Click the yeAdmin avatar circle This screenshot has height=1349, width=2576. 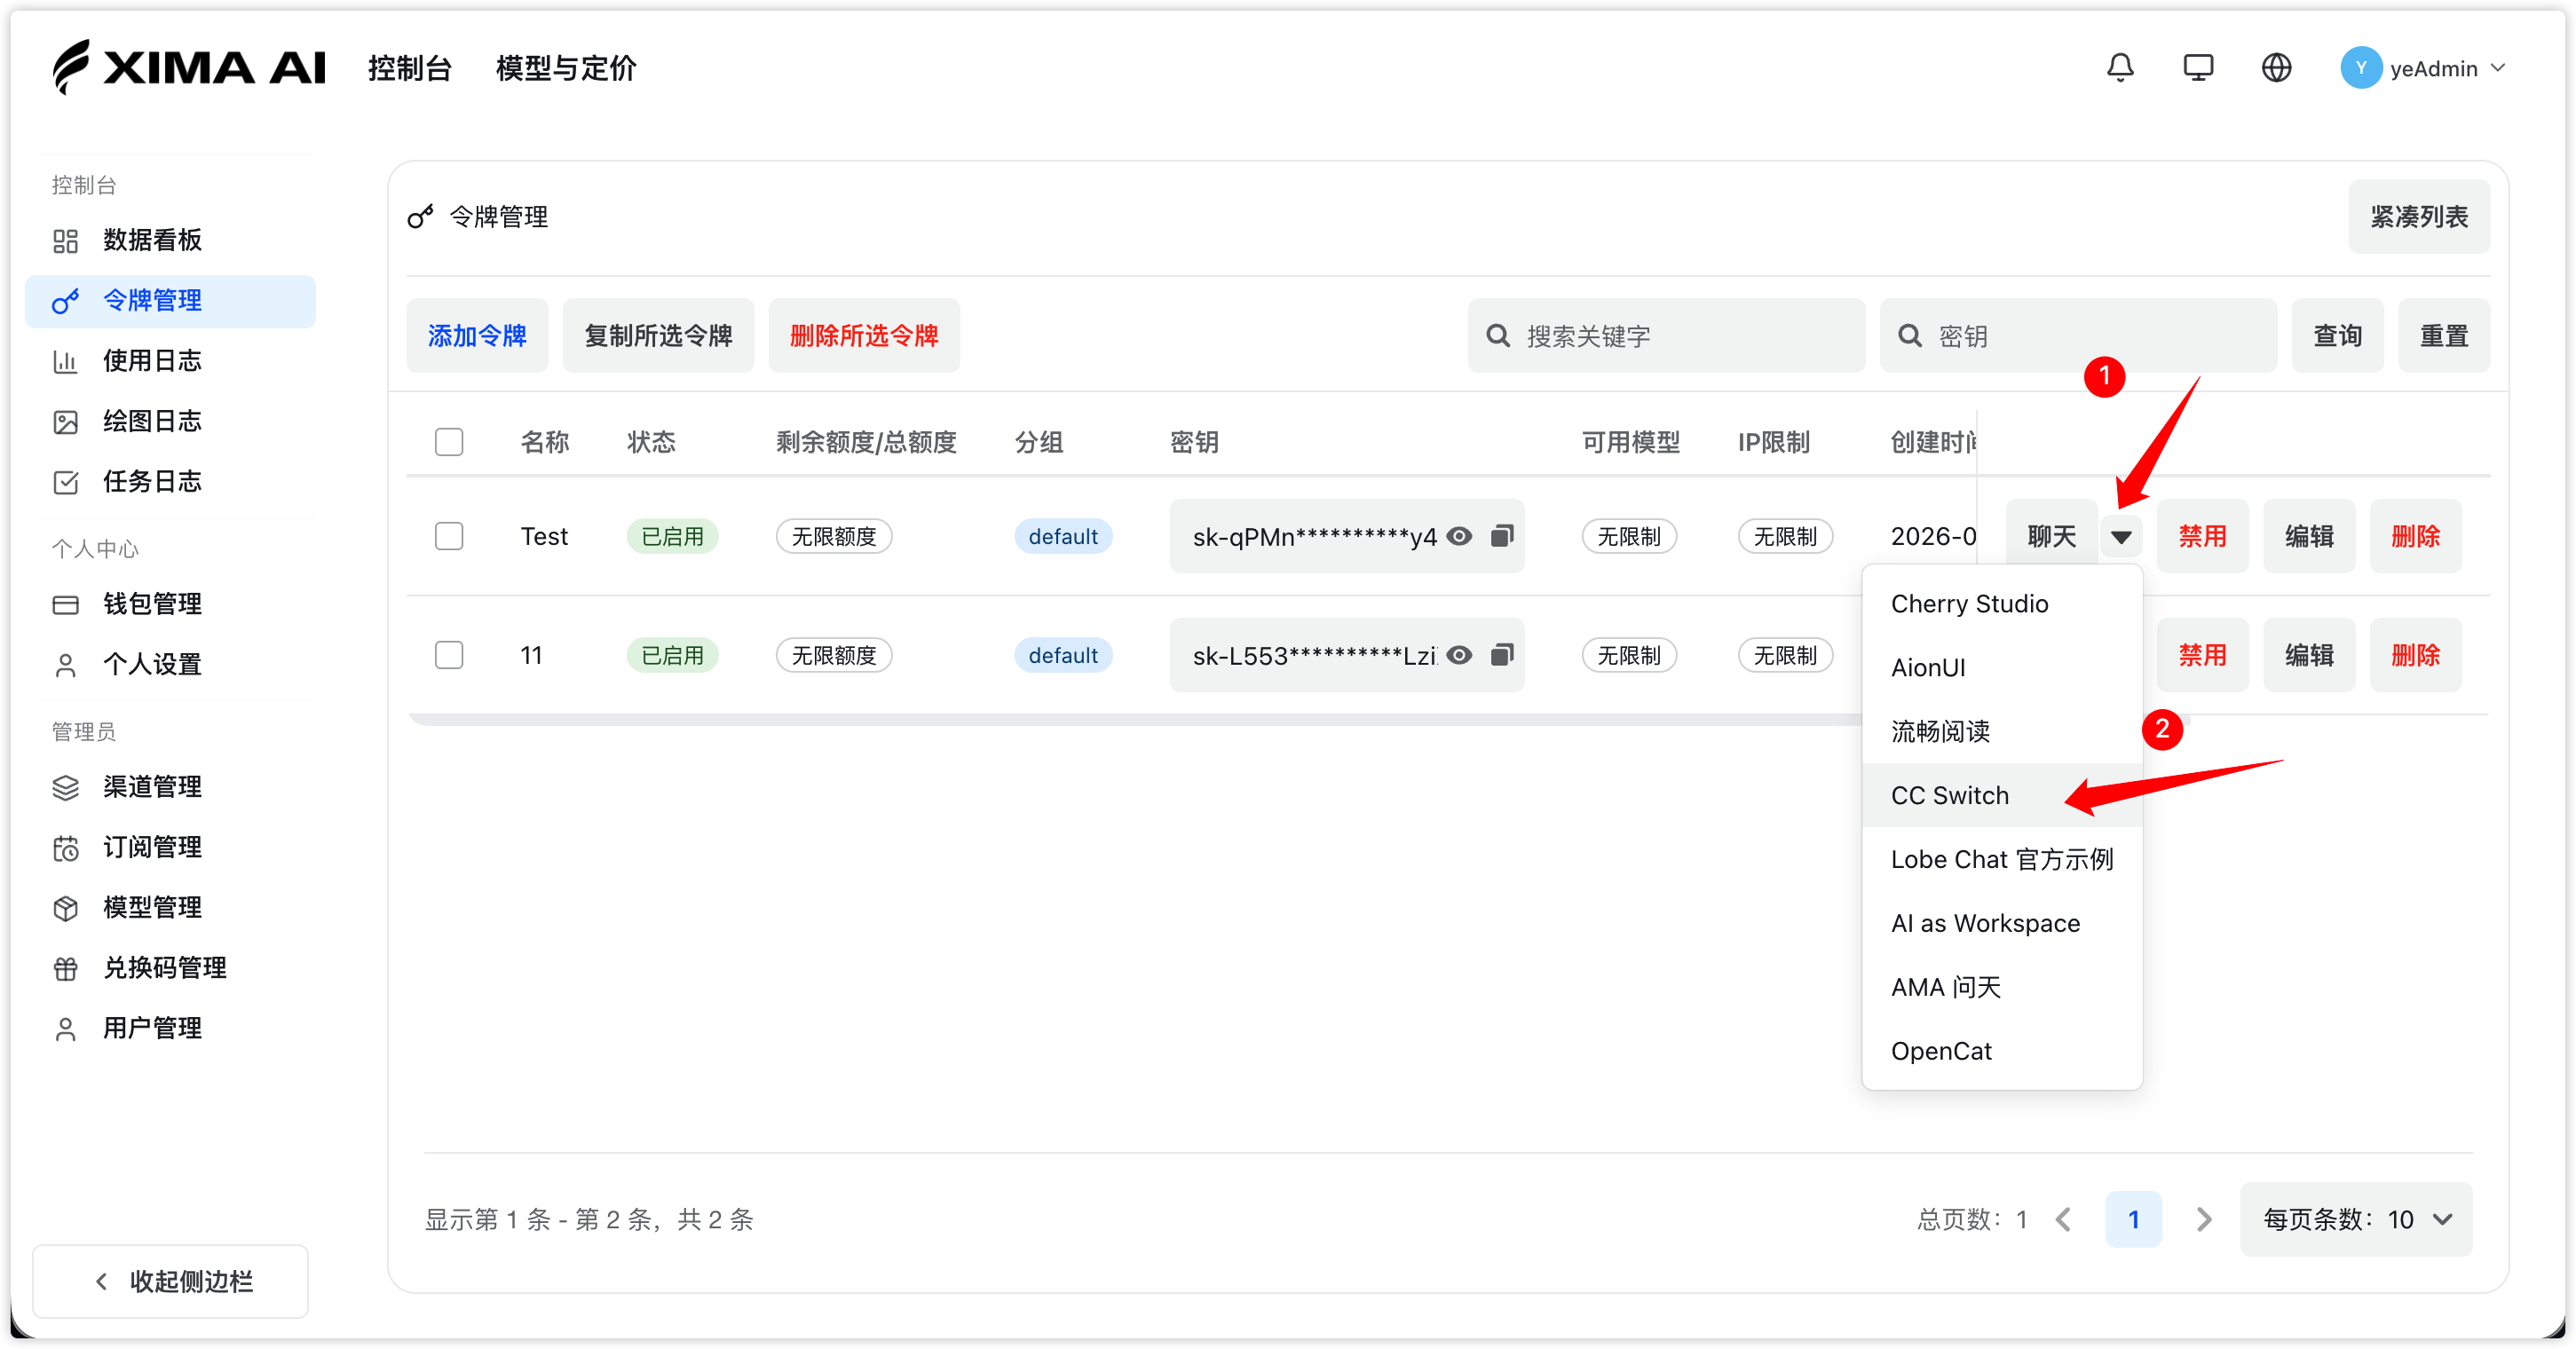coord(2361,68)
